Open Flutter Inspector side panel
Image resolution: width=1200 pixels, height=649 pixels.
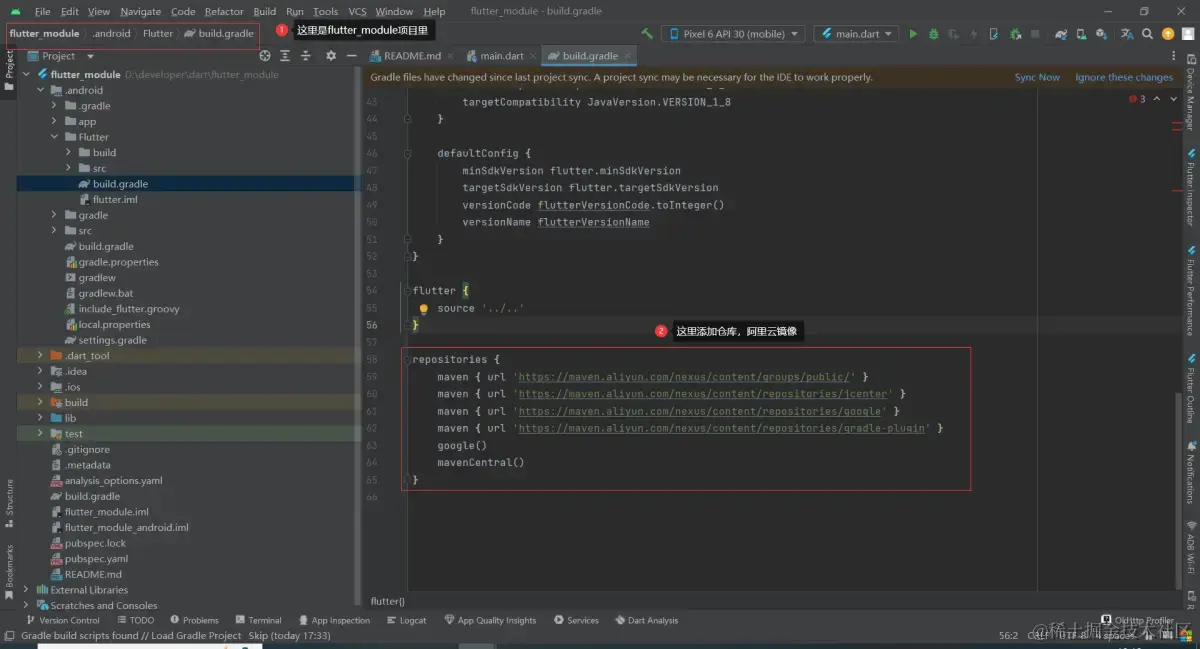click(1191, 189)
